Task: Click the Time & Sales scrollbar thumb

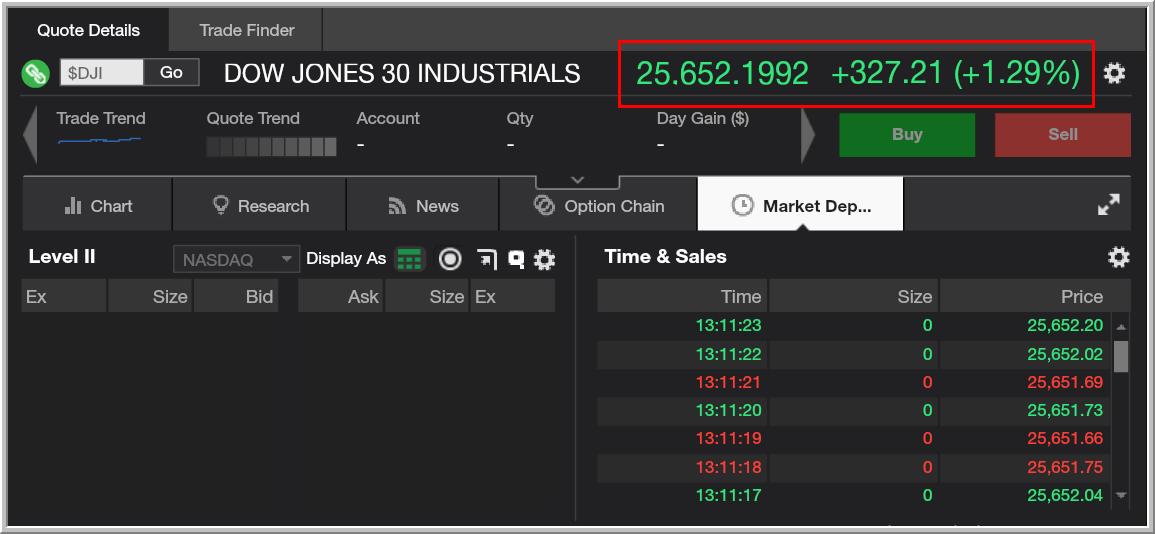Action: pos(1121,356)
